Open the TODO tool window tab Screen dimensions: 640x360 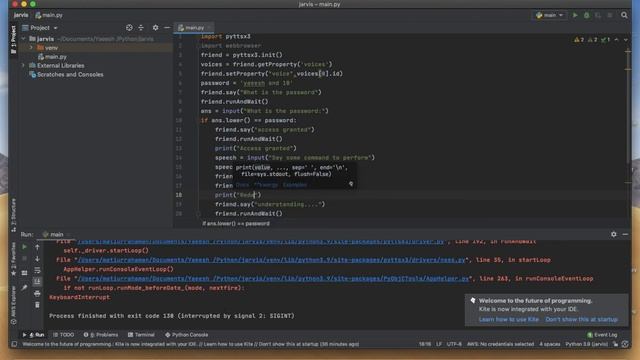tap(64, 335)
